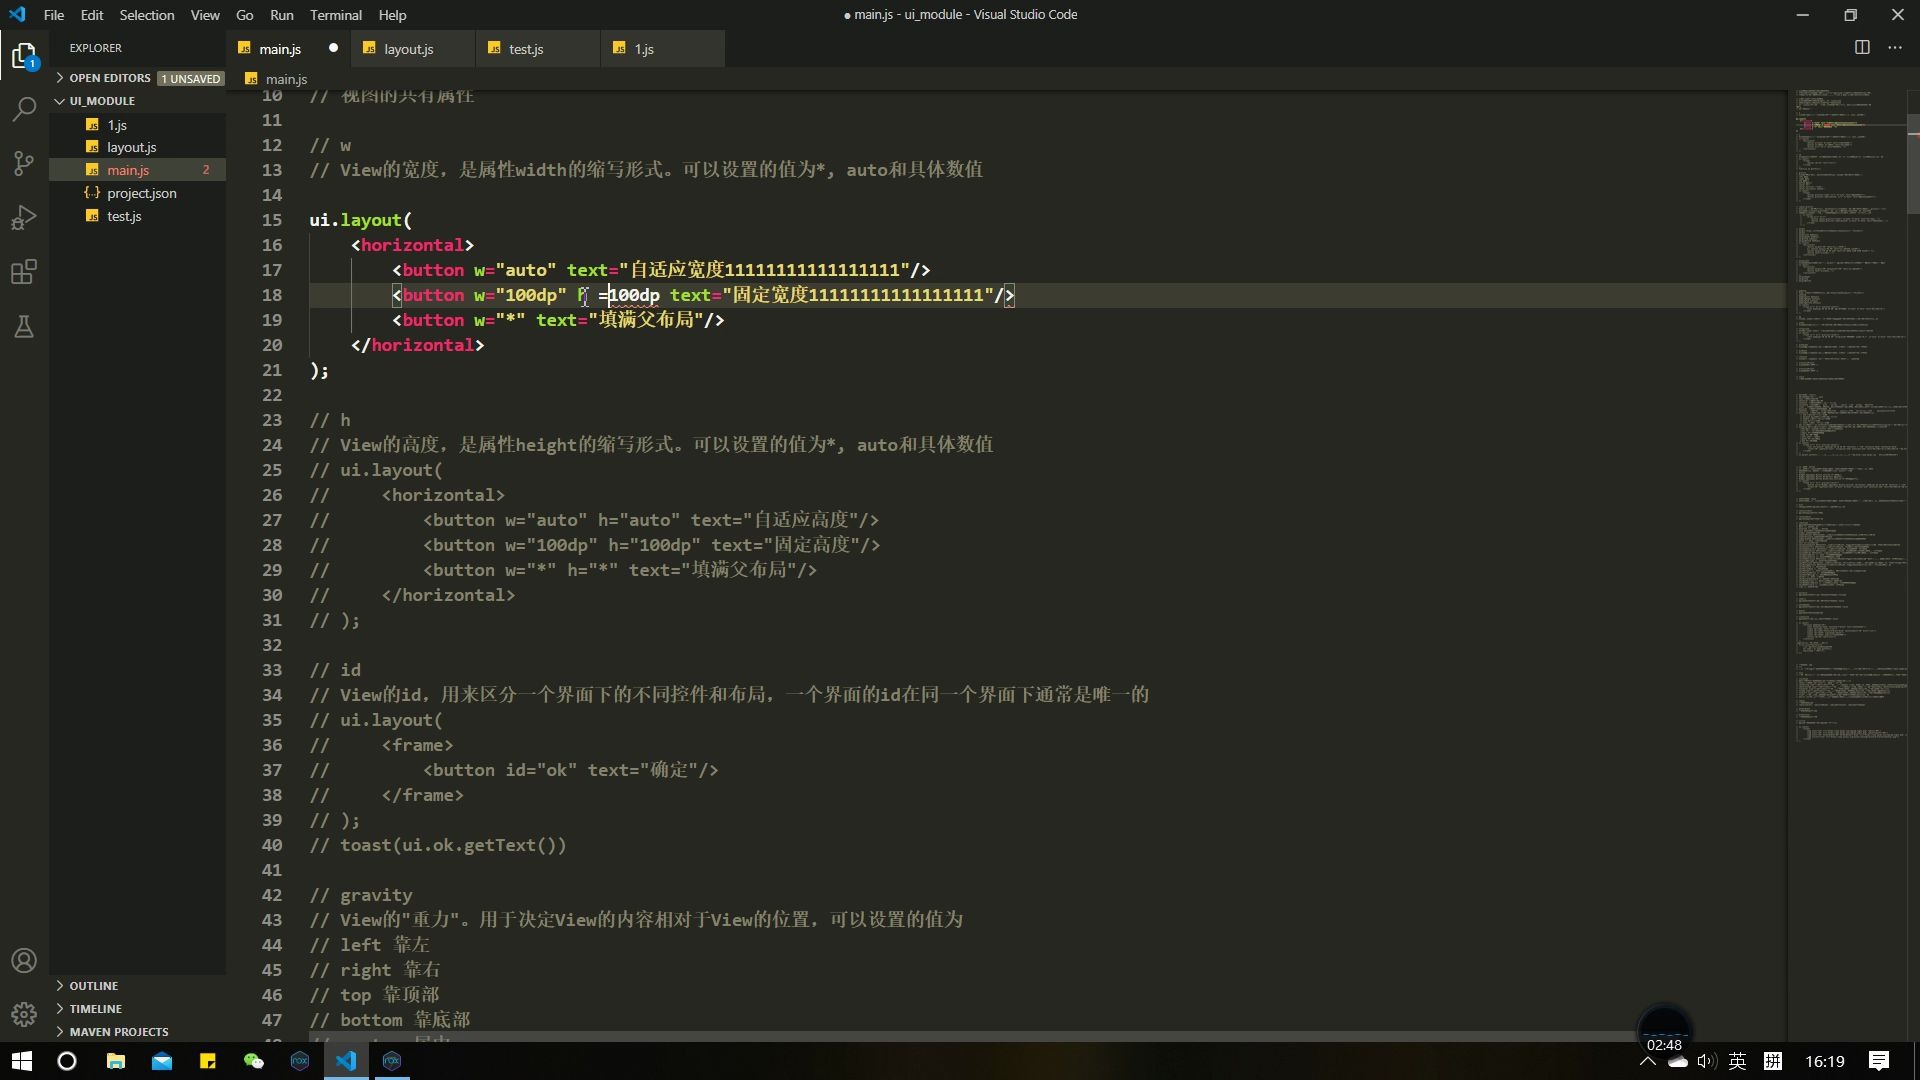
Task: Open the Extensions view
Action: point(24,272)
